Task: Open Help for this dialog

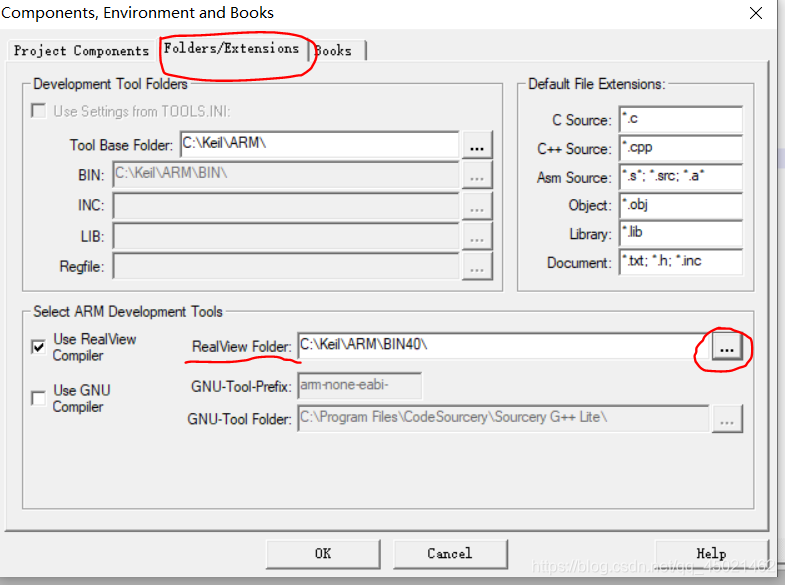Action: [x=711, y=553]
